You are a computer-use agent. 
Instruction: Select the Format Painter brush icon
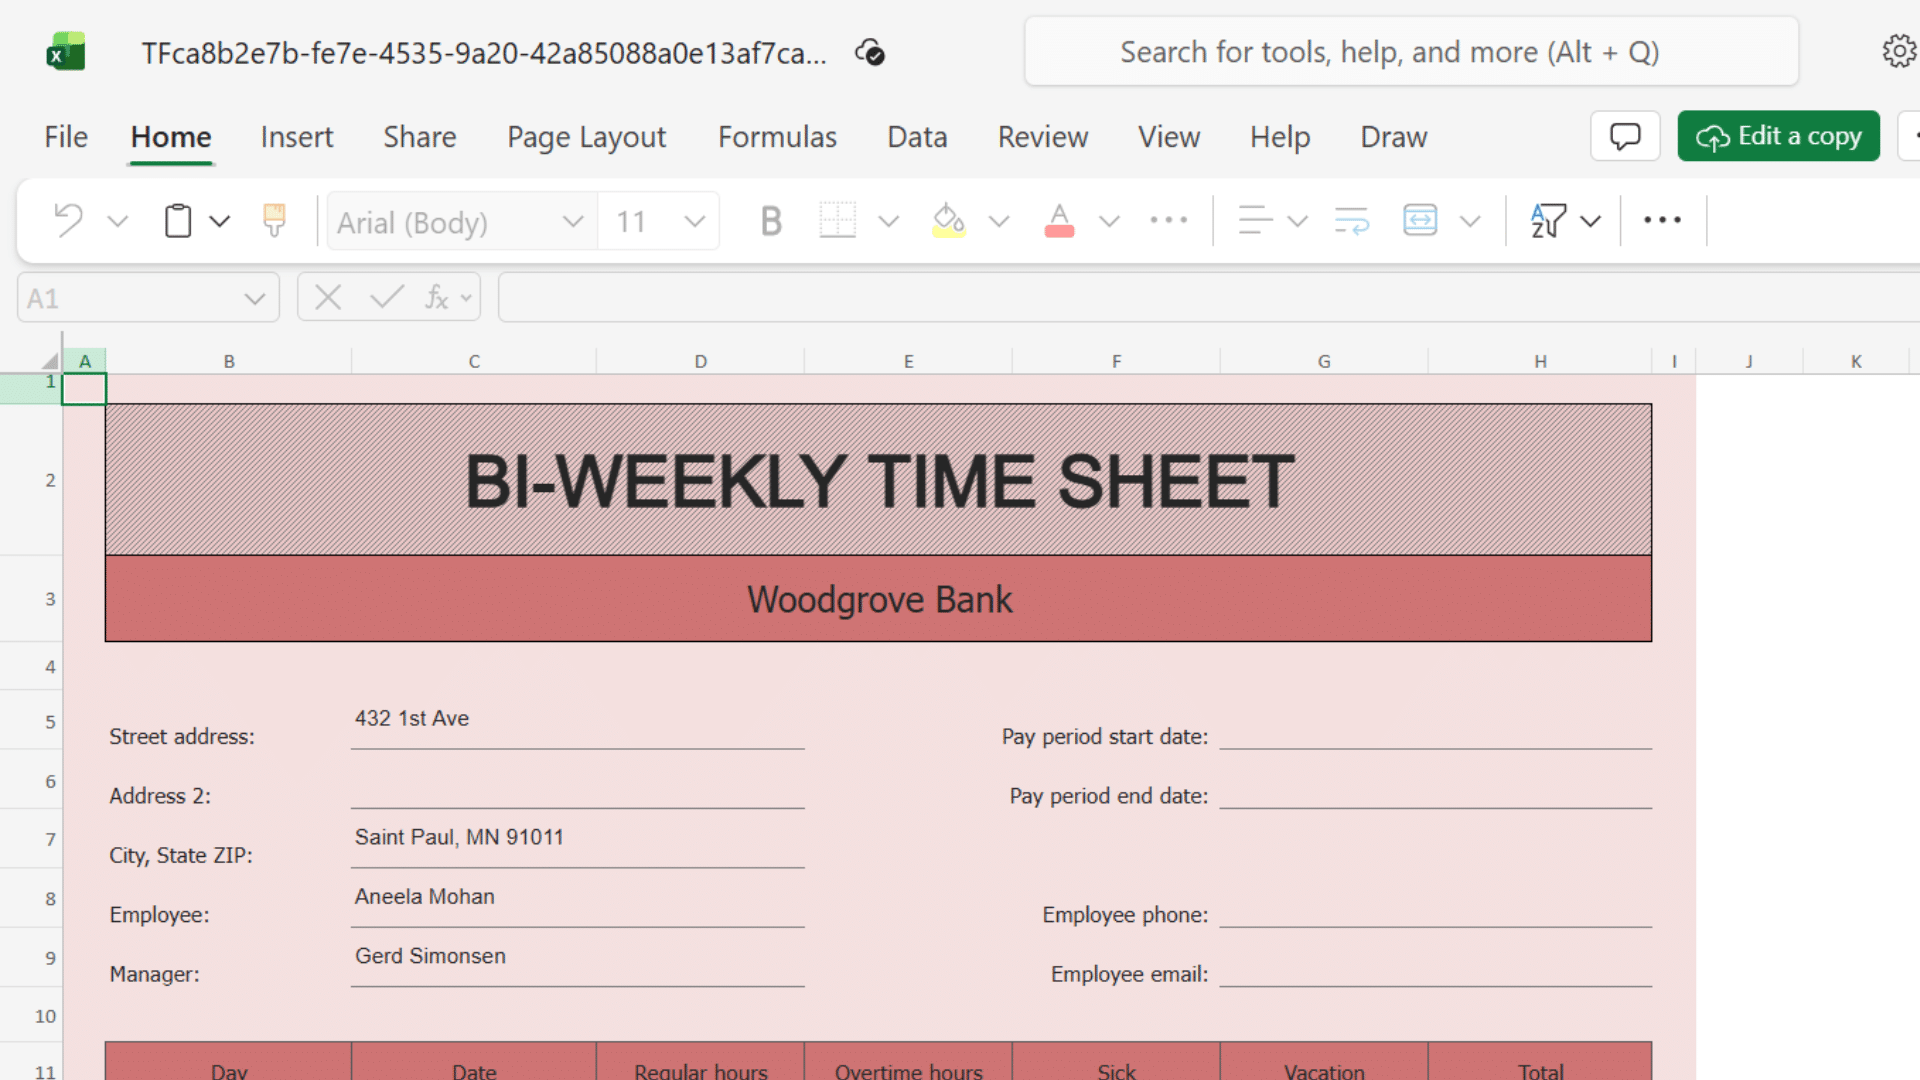click(x=274, y=220)
